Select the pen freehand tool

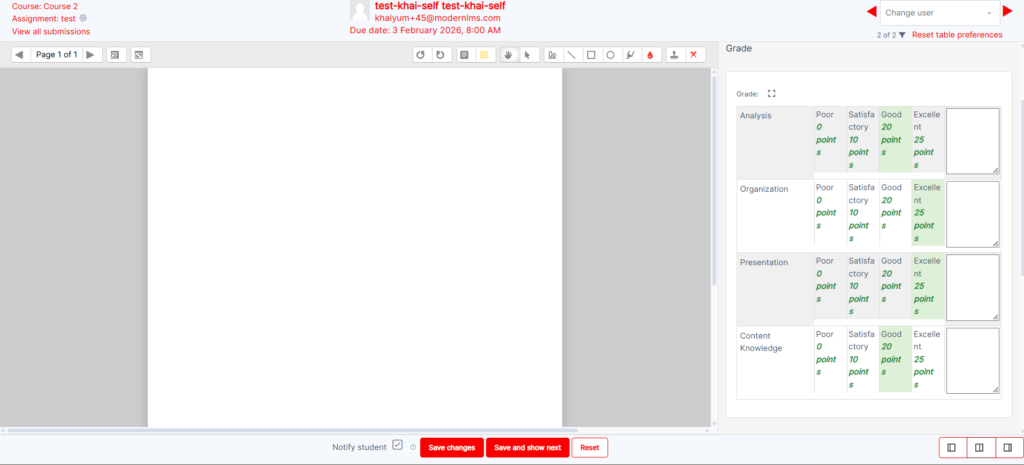coord(552,56)
